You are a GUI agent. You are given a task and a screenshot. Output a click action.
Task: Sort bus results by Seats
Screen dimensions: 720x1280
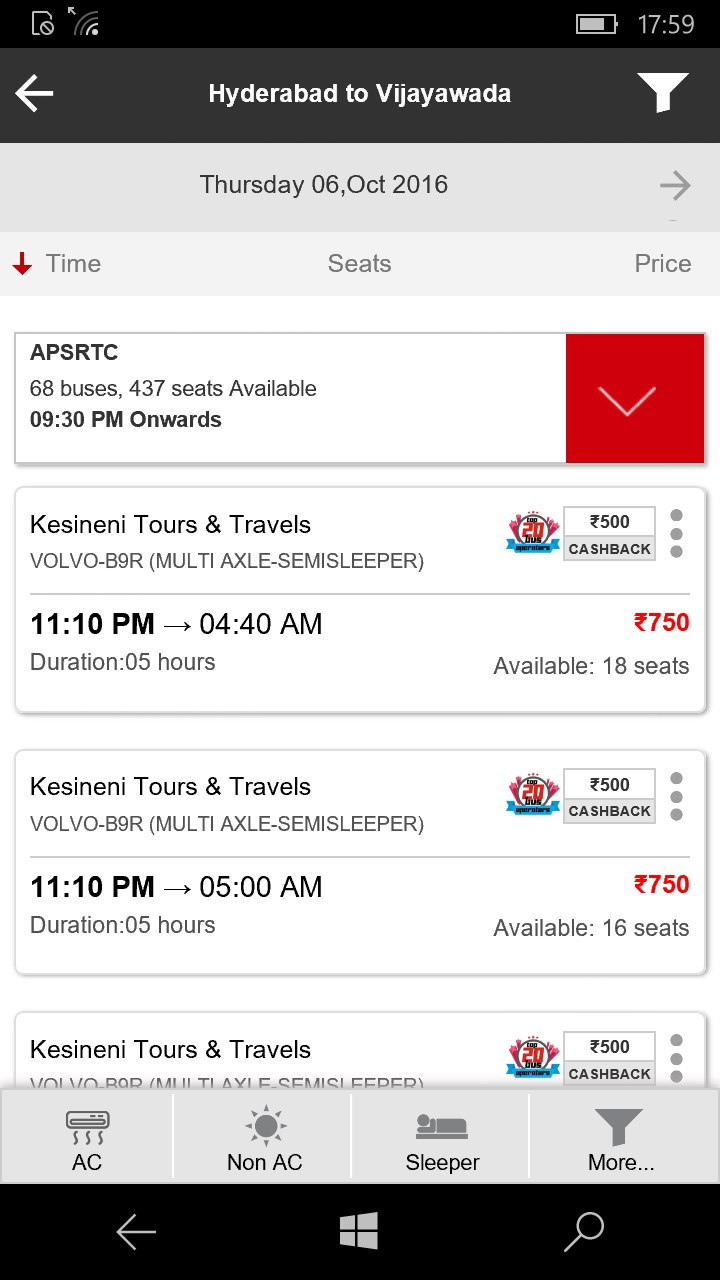(x=359, y=264)
